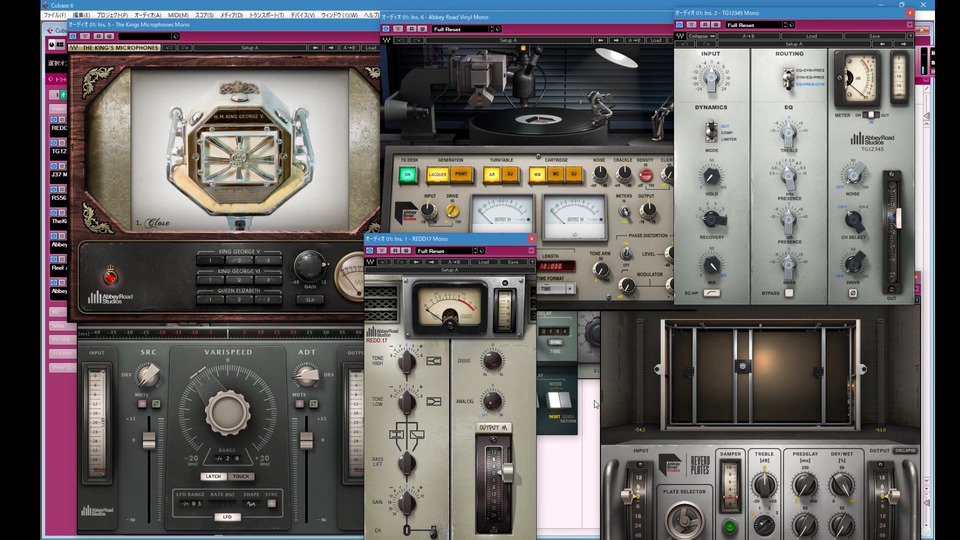Click the yellow Drive knob in Vinyl

452,211
